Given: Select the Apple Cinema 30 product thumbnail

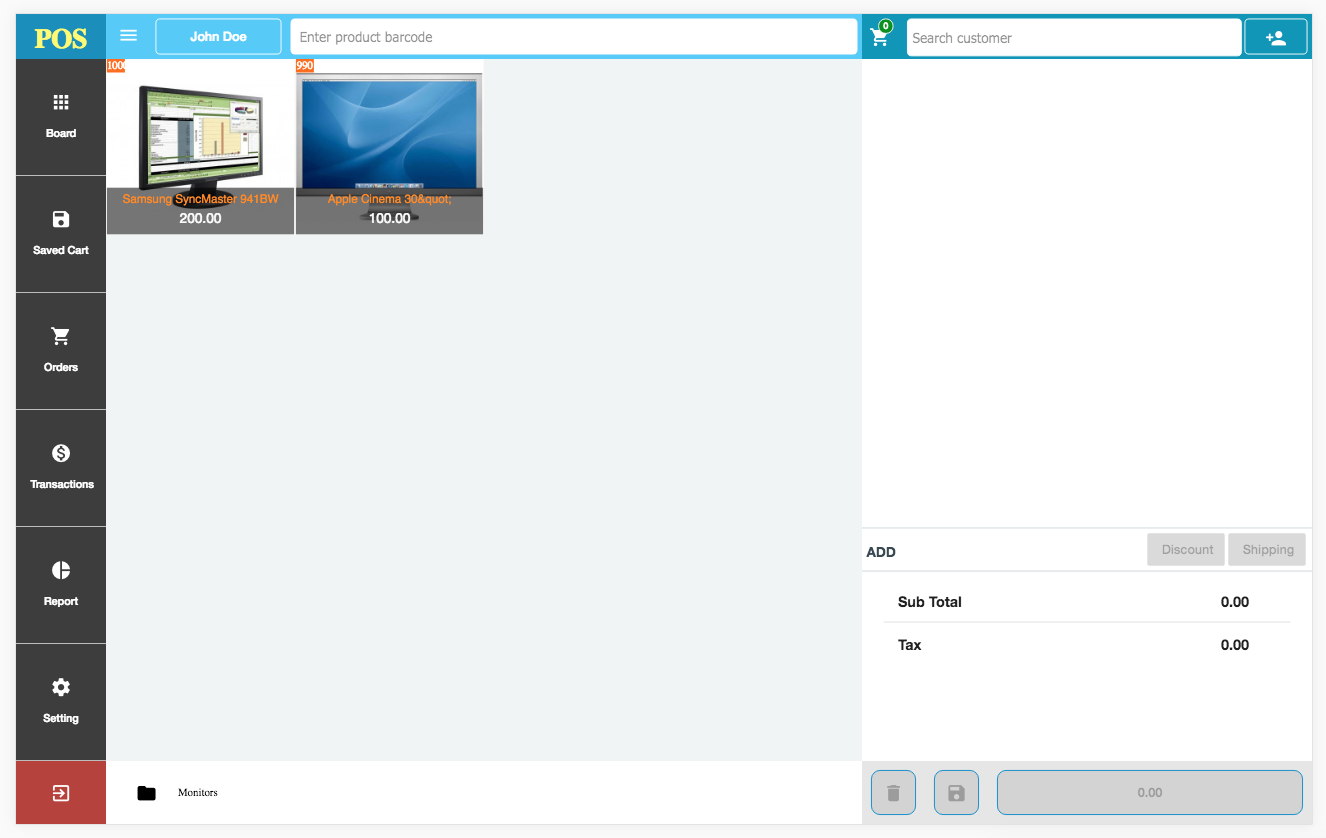Looking at the screenshot, I should [390, 147].
